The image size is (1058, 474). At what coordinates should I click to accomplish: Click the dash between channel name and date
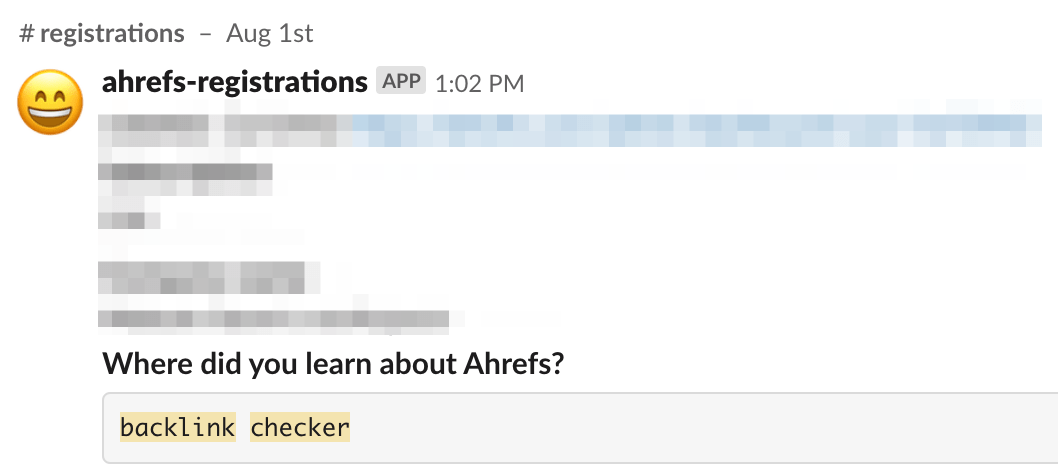(x=205, y=33)
